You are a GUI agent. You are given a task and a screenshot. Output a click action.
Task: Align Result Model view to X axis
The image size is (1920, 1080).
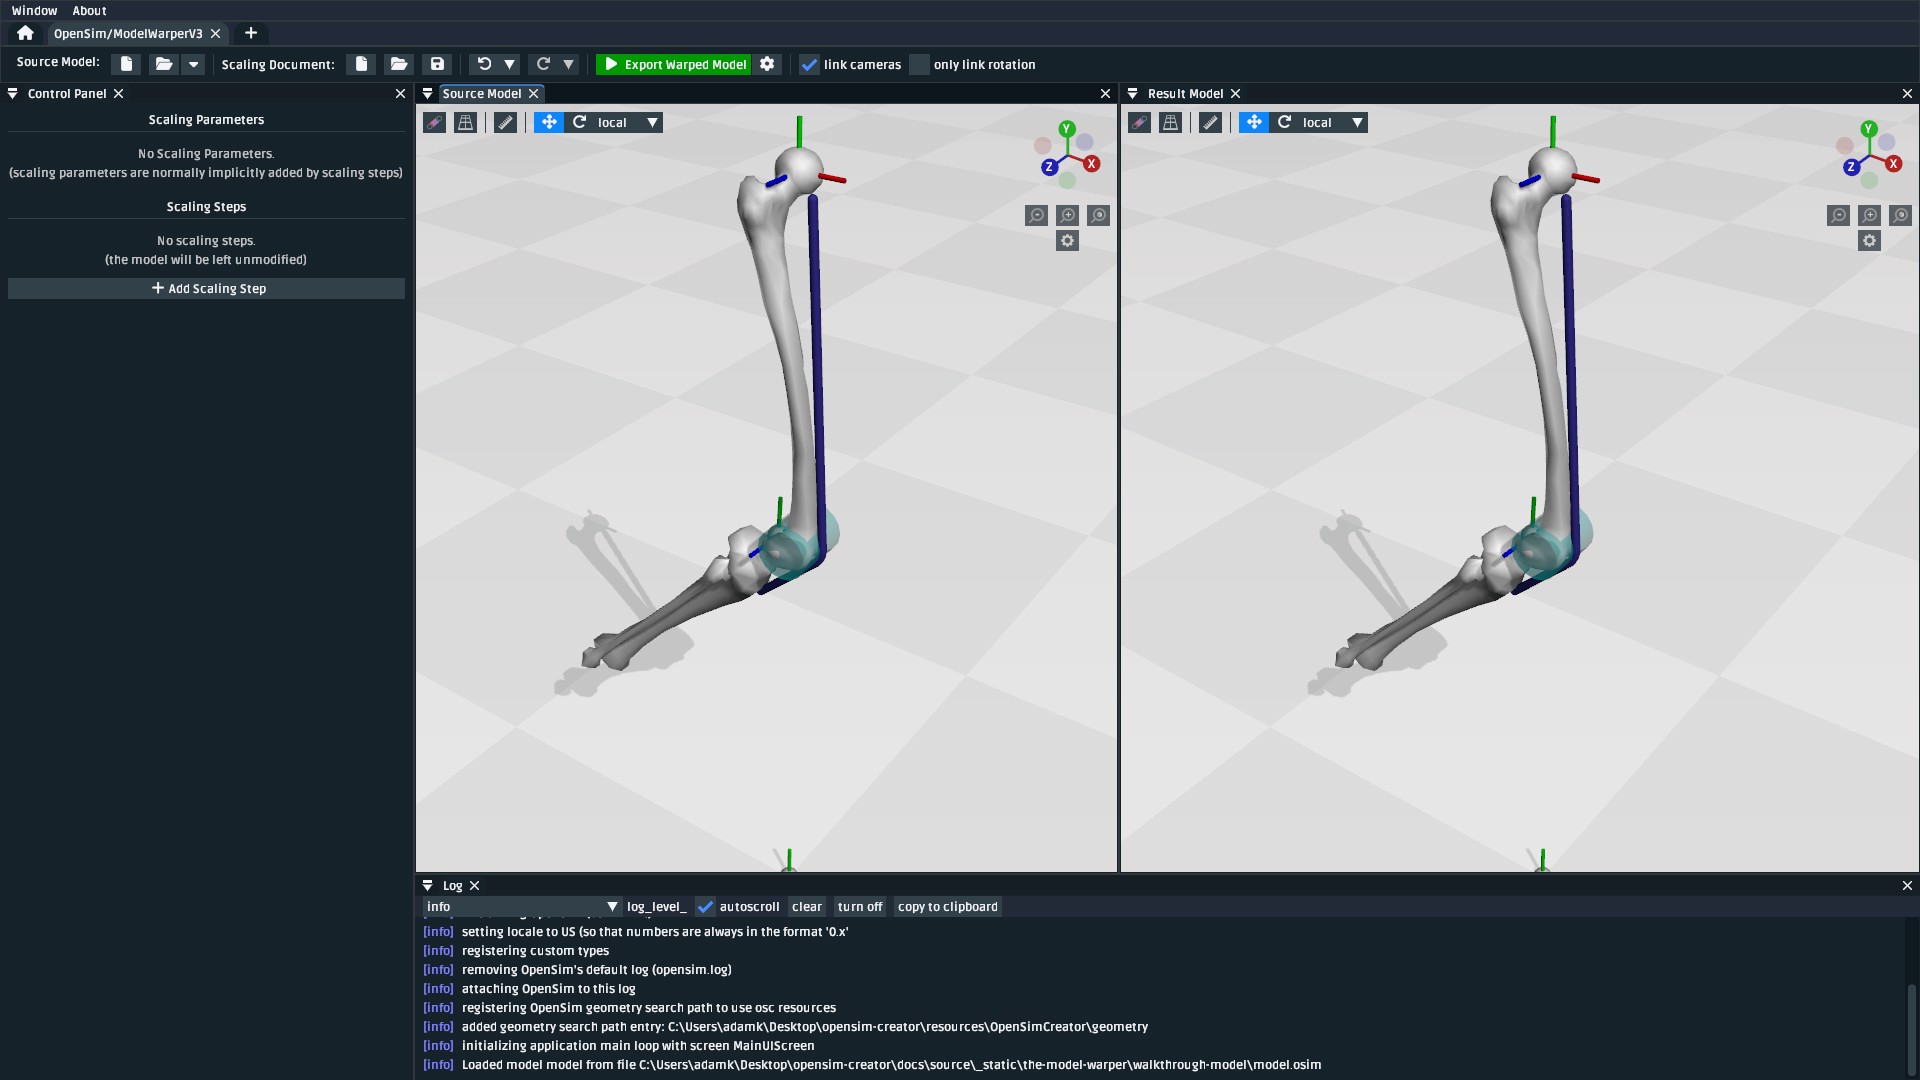[x=1894, y=164]
